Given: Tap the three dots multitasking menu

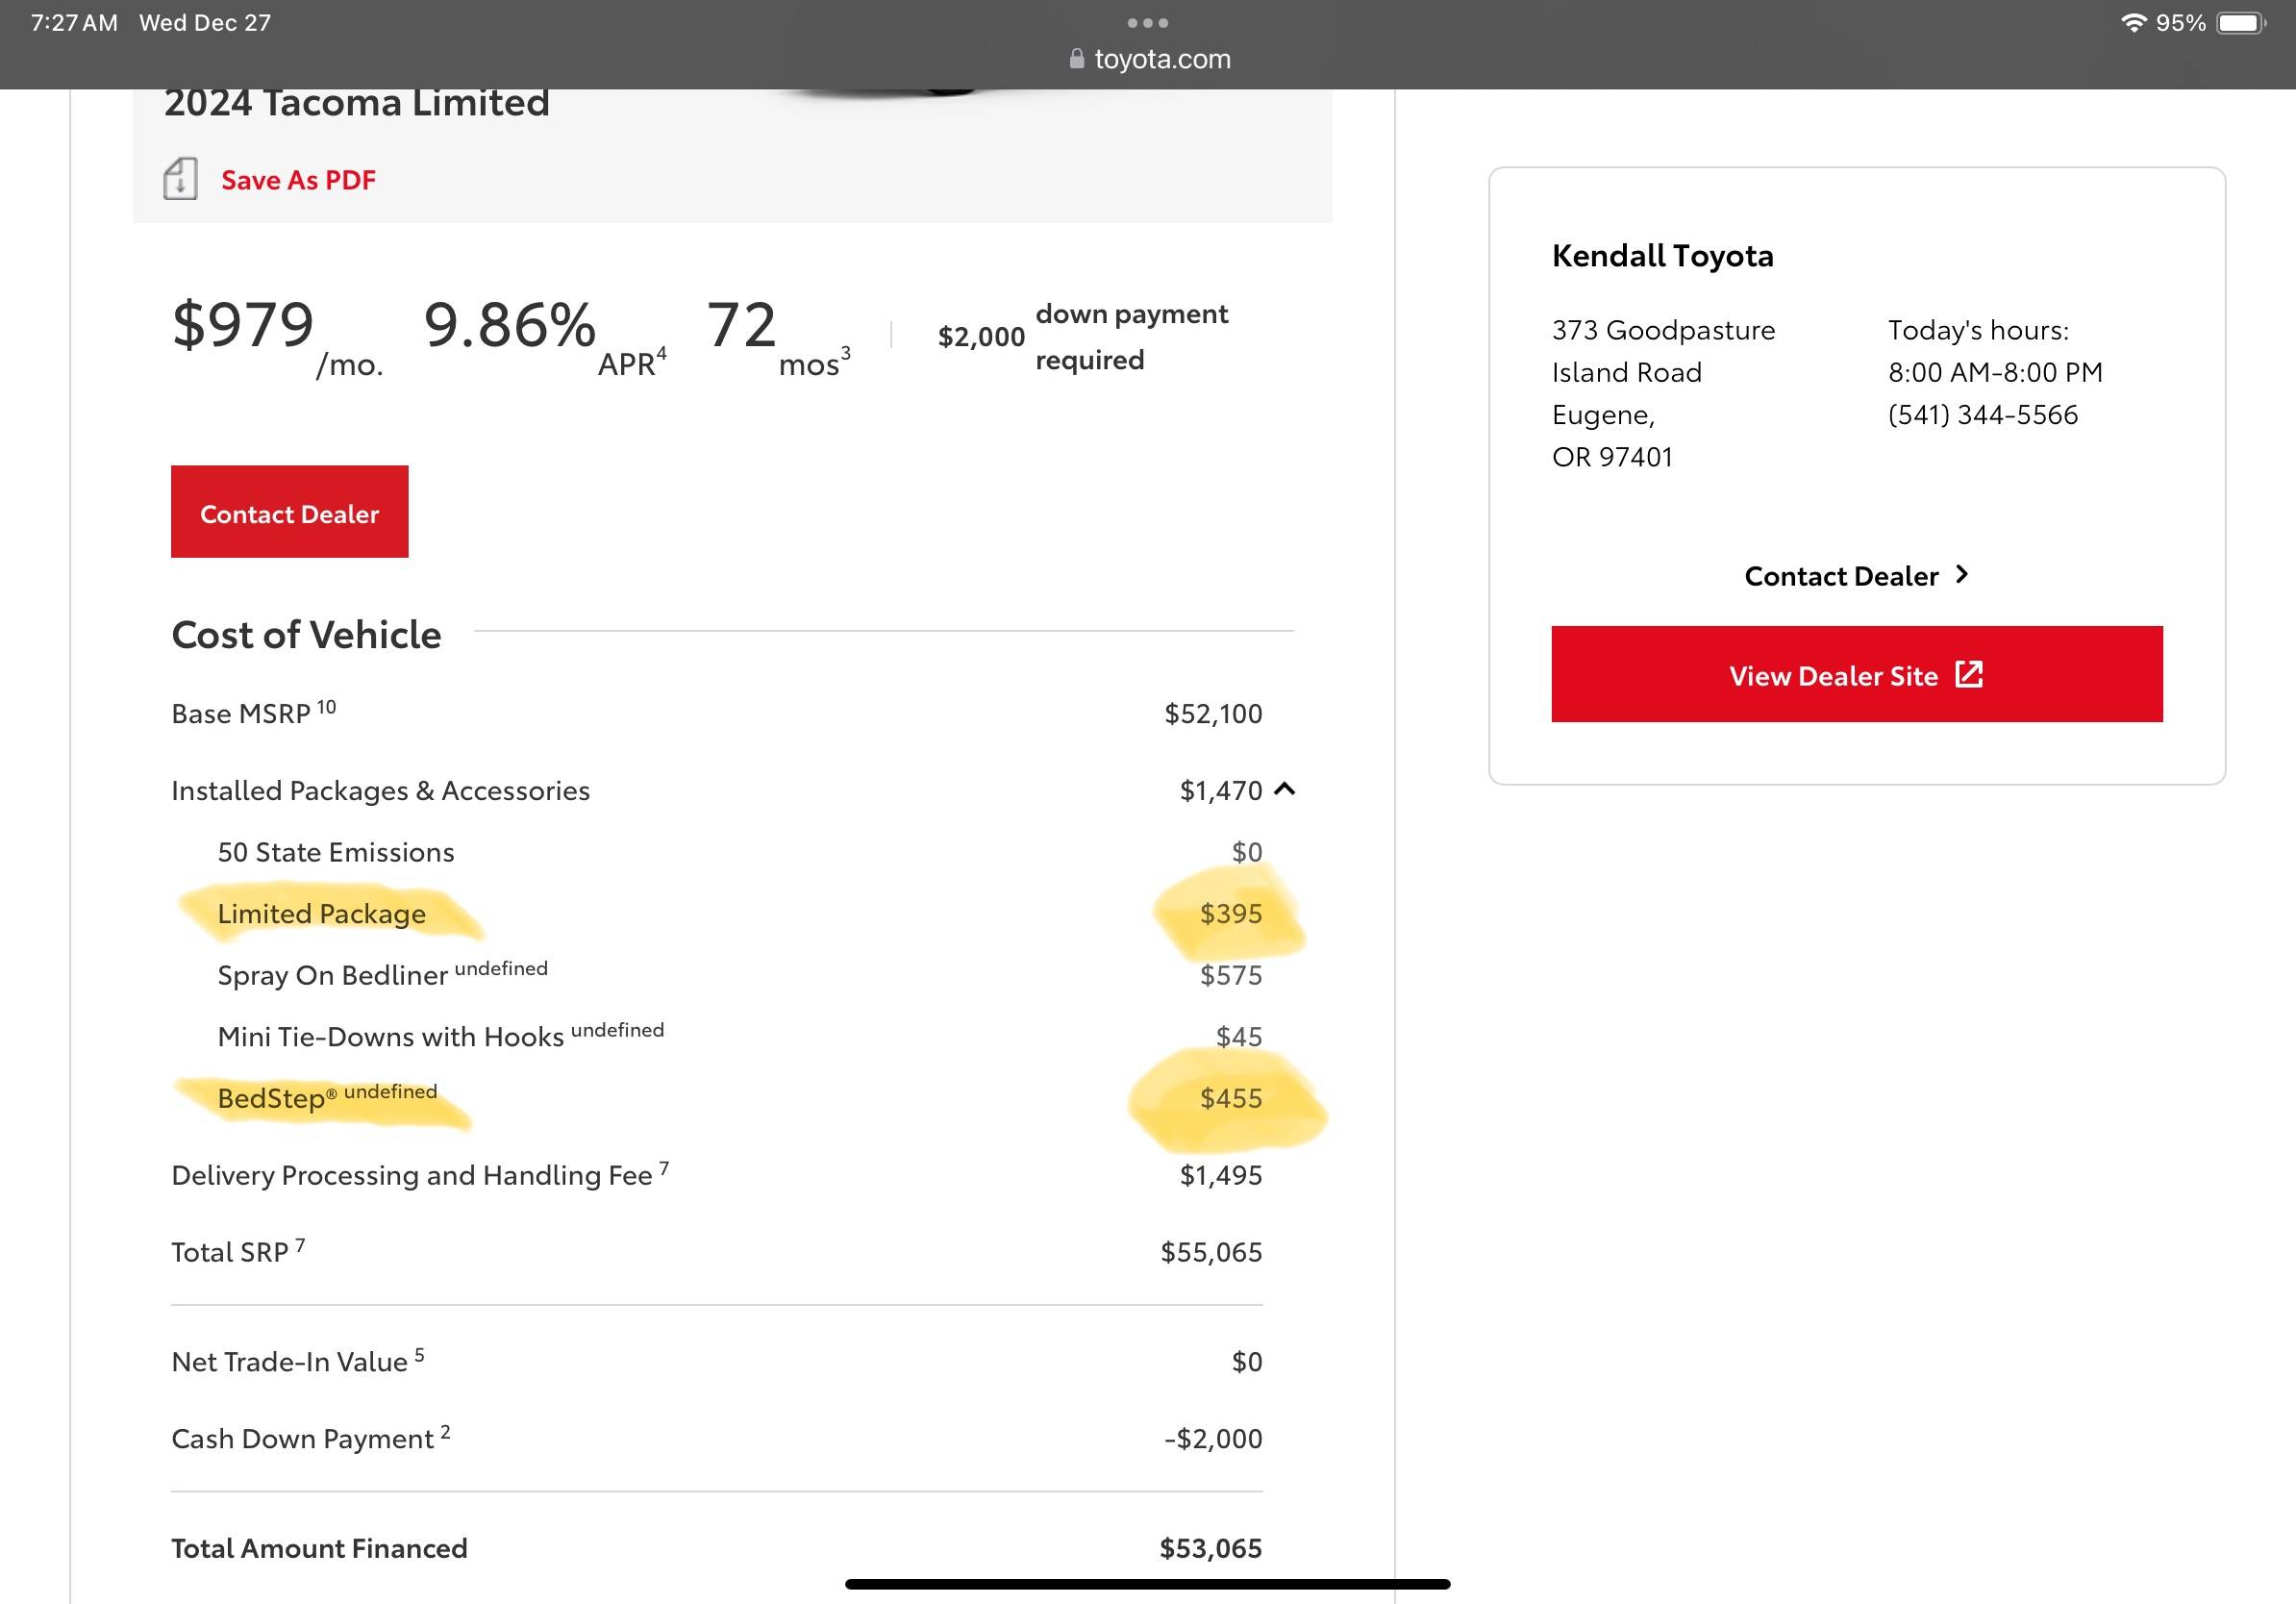Looking at the screenshot, I should click(1147, 22).
